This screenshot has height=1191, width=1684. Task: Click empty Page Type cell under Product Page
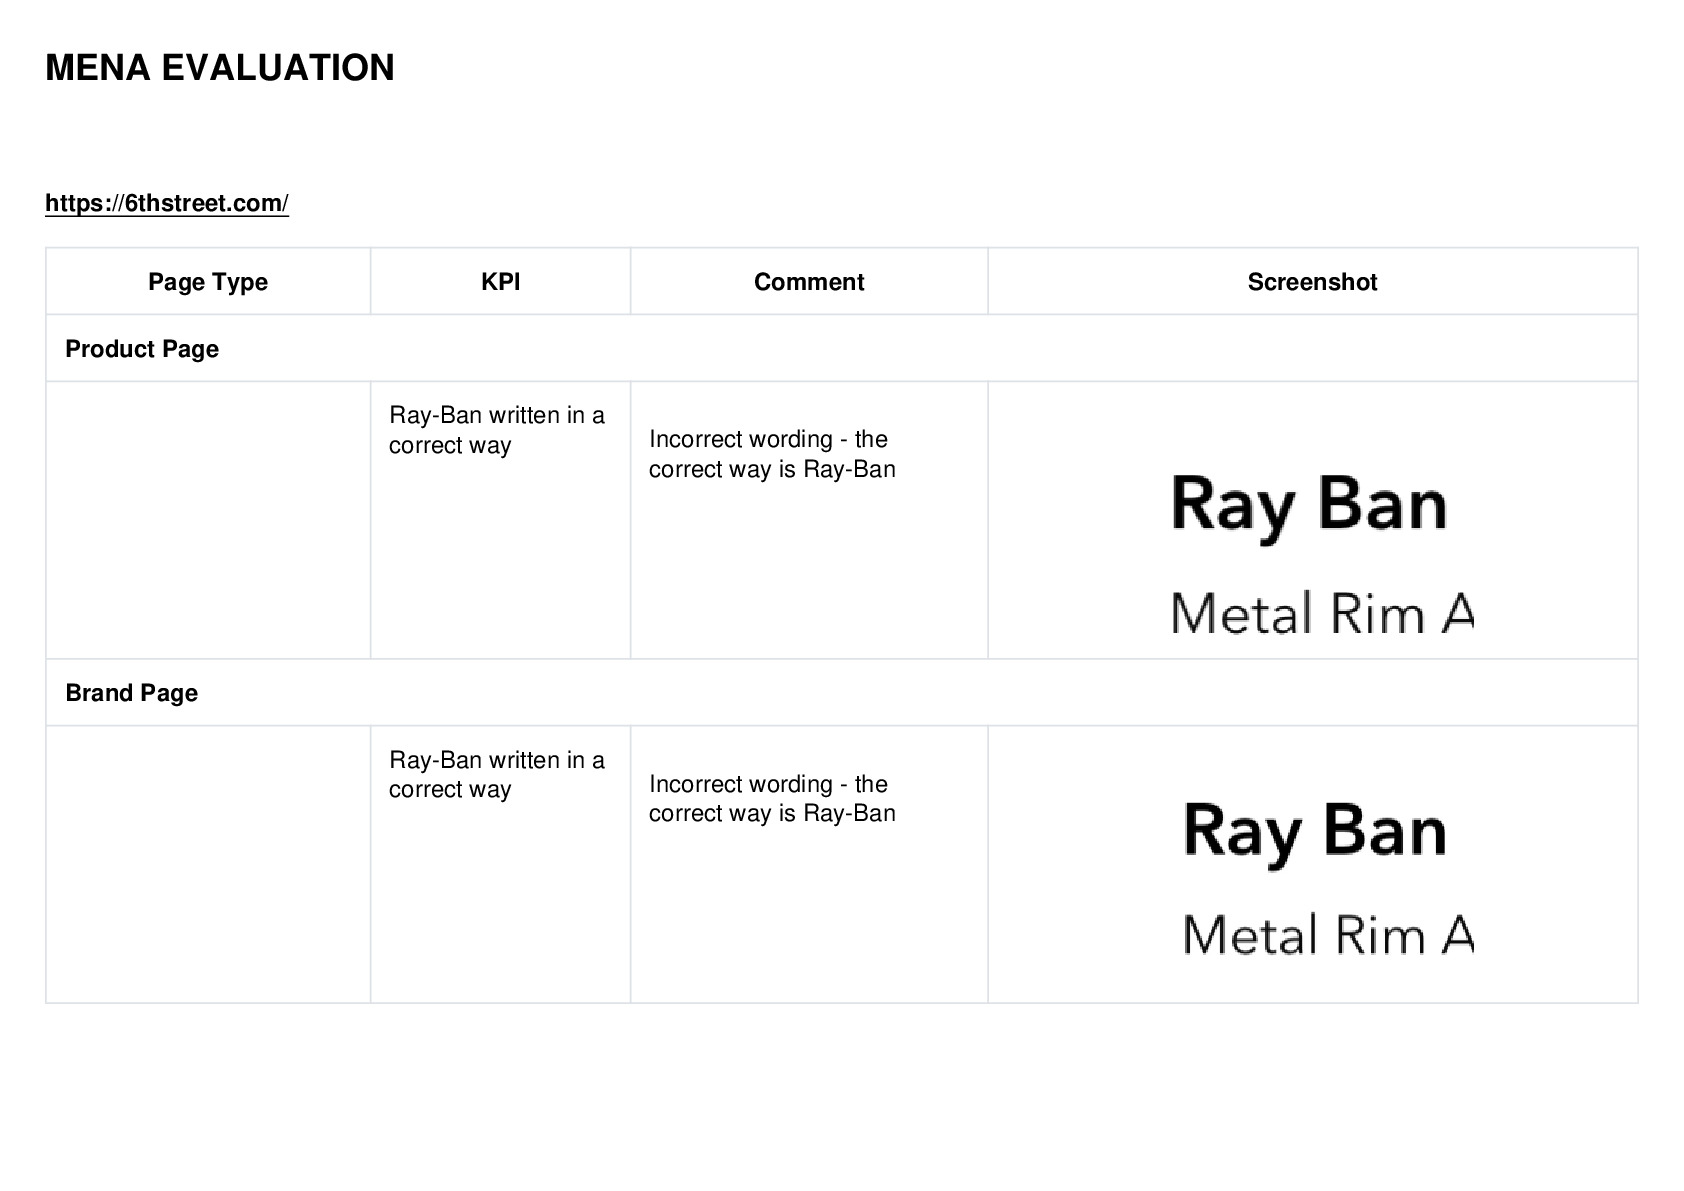point(208,520)
